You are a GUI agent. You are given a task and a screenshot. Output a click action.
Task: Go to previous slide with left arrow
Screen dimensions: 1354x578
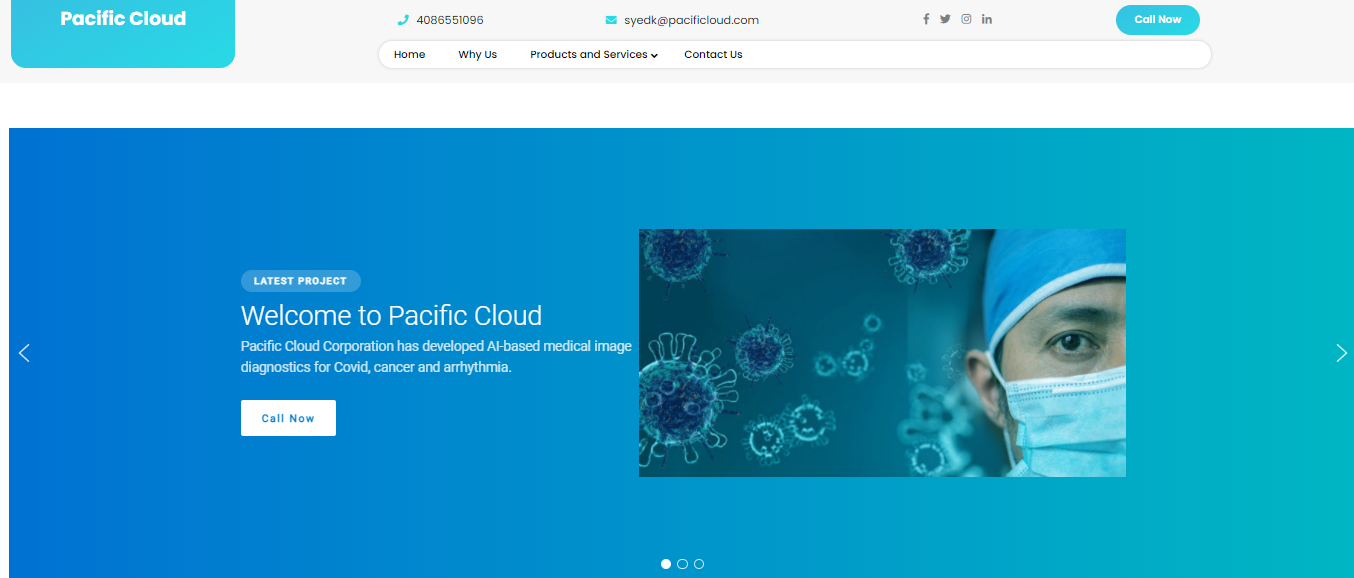coord(24,353)
